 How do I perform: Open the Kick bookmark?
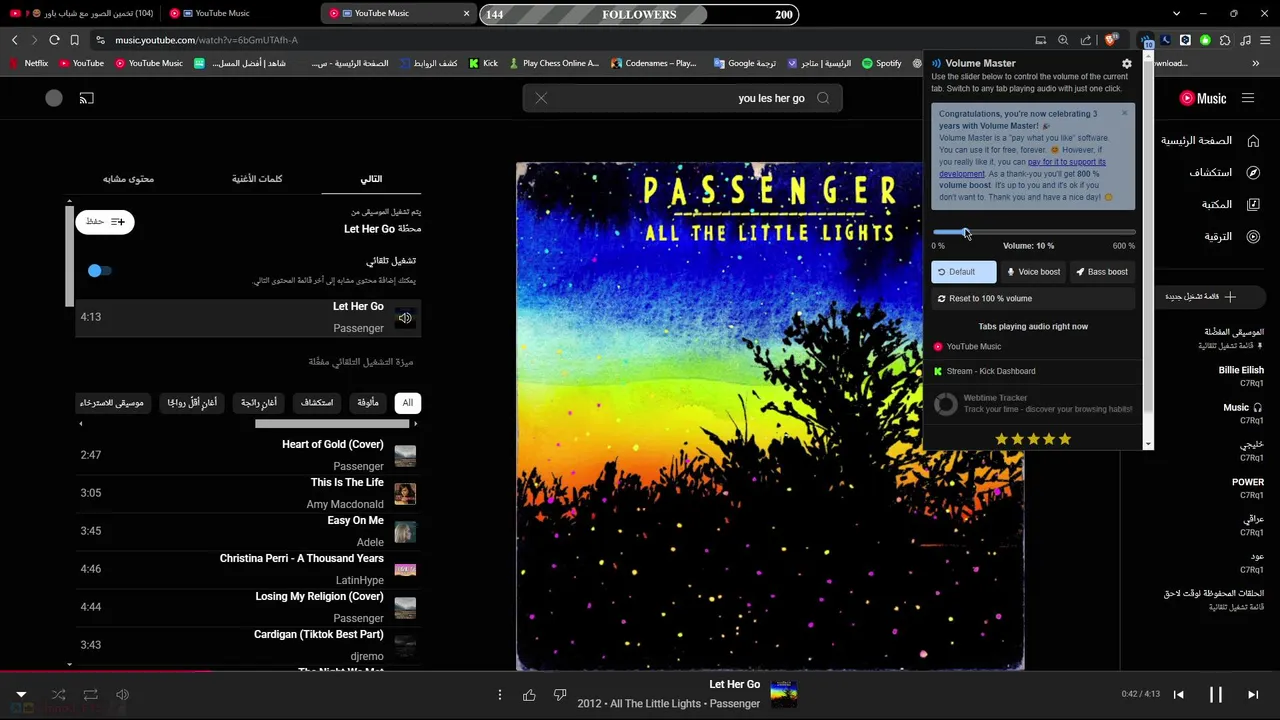(x=483, y=63)
